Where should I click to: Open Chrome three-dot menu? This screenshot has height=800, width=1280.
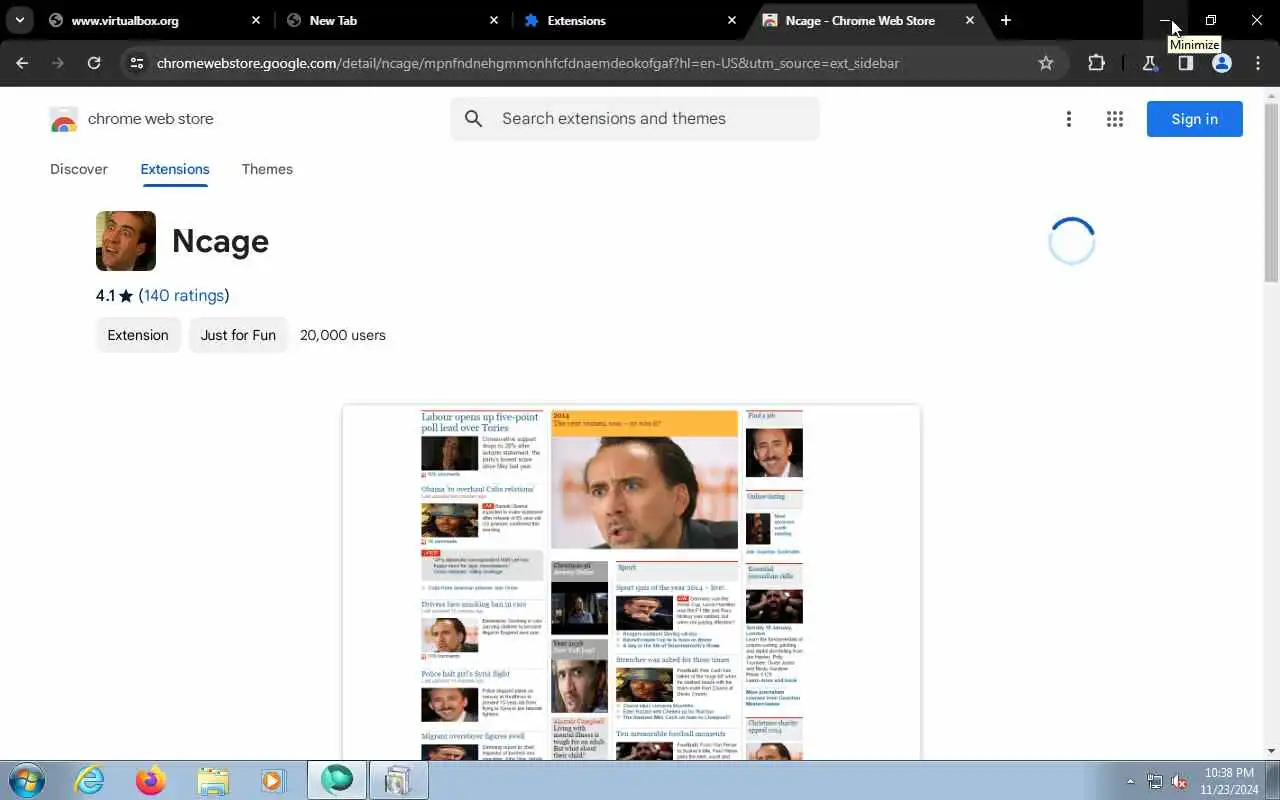1257,63
